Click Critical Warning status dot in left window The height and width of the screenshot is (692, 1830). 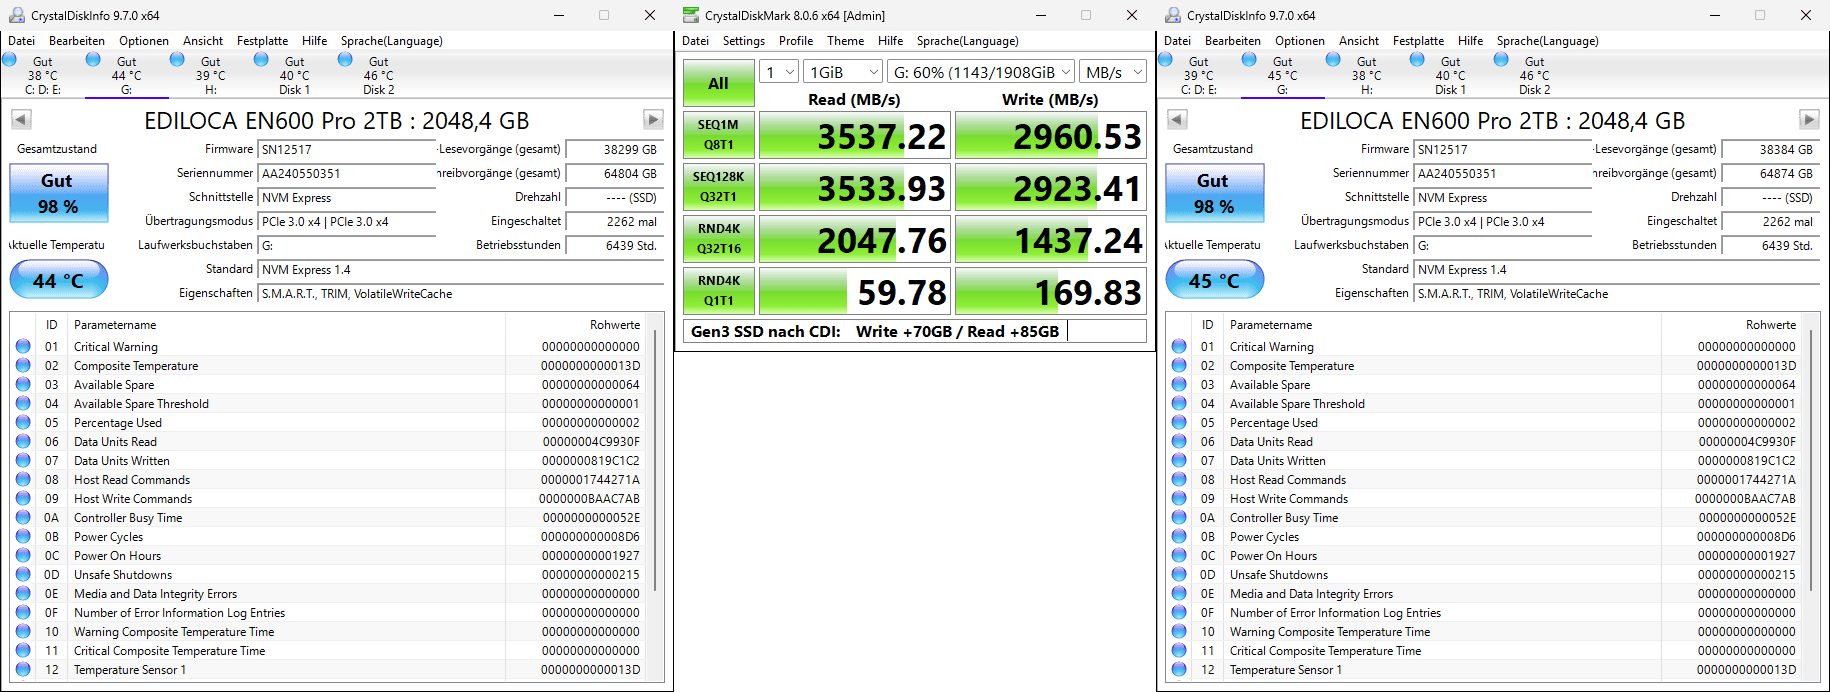click(x=23, y=346)
